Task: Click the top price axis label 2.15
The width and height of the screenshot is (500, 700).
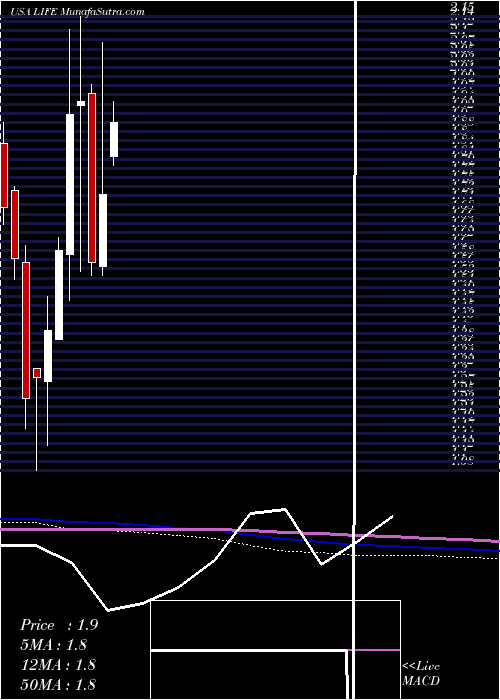Action: pos(463,7)
